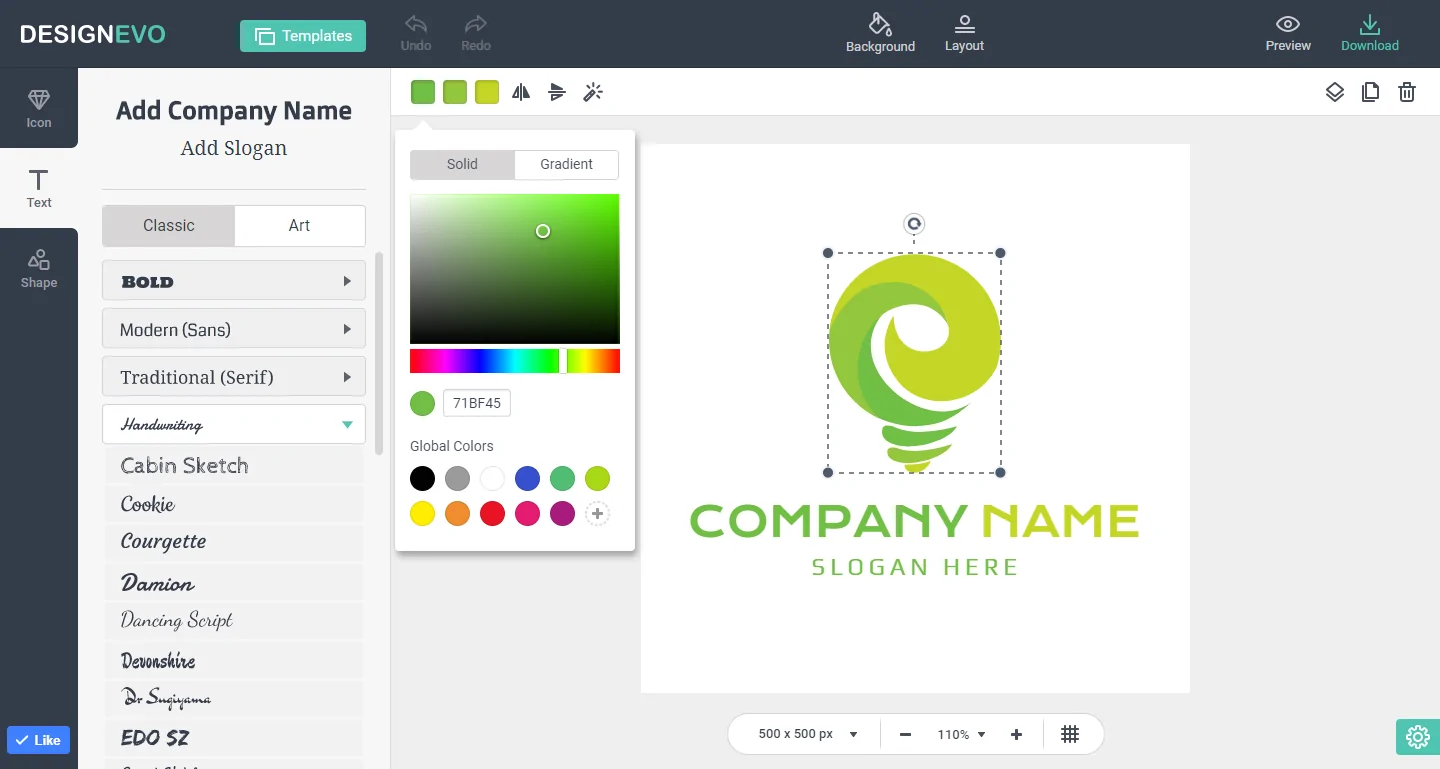Select the blue global color swatch
Screen dimensions: 1440x769
pos(527,478)
